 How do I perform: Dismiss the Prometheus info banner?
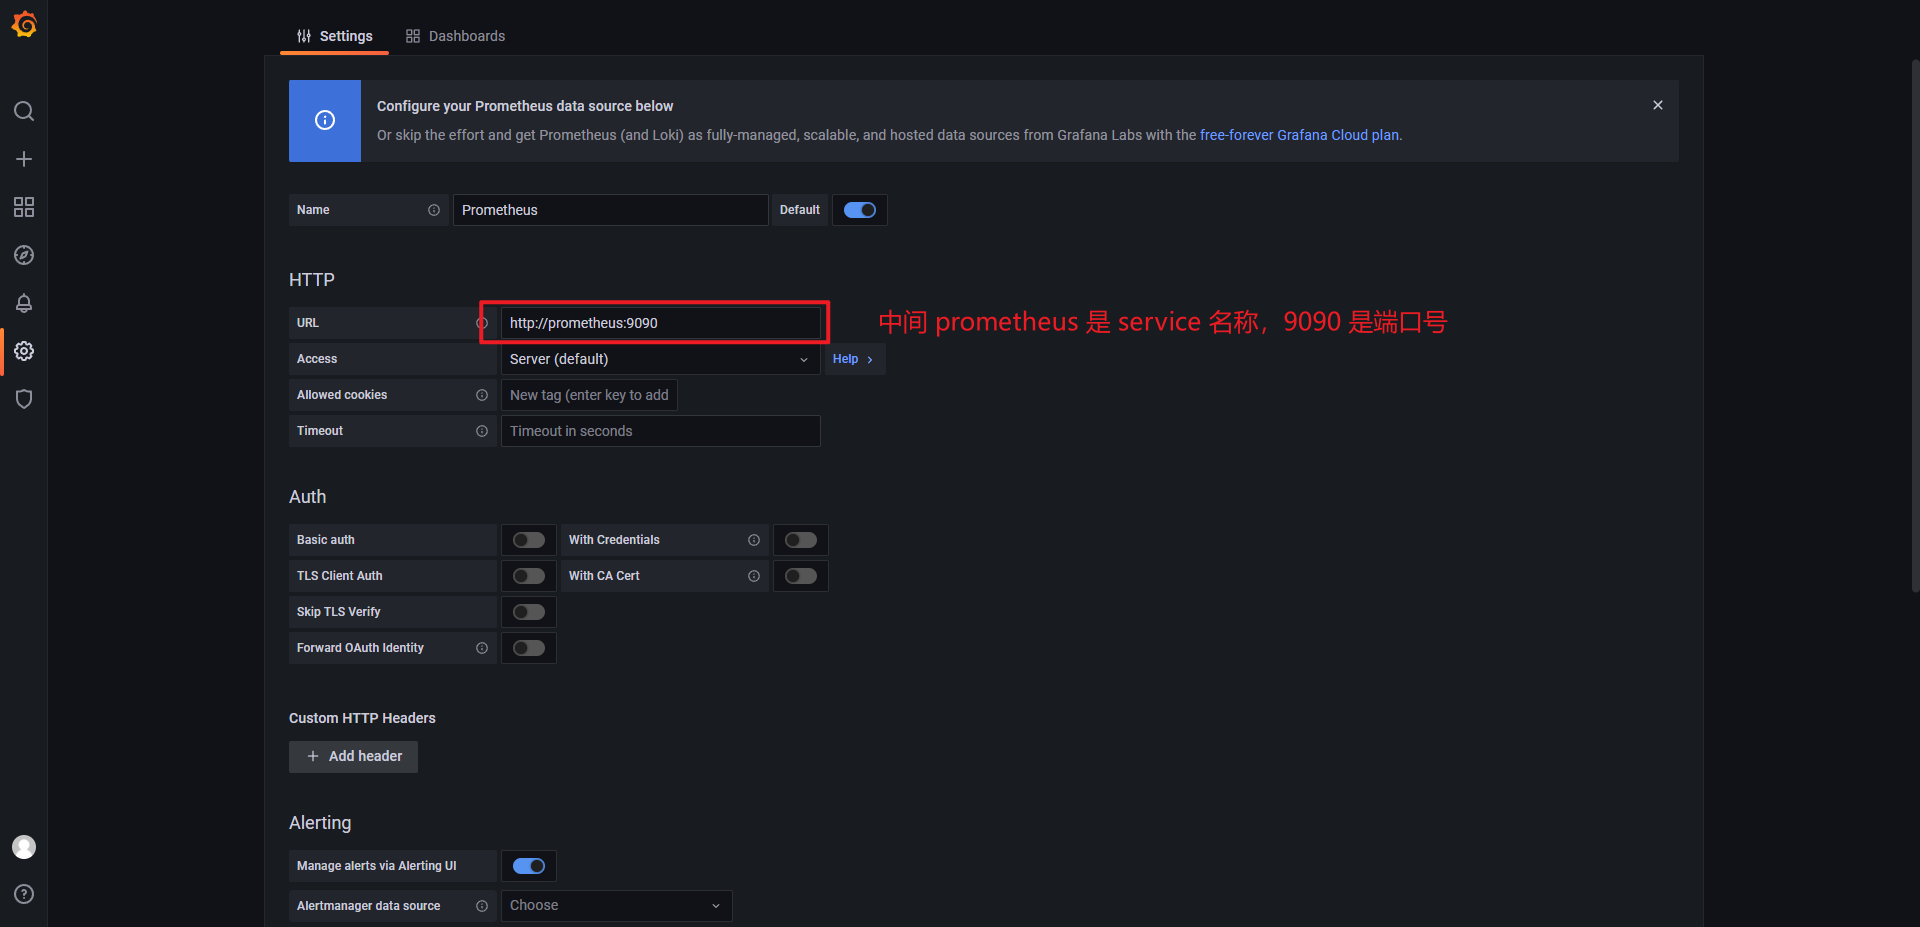(1658, 105)
